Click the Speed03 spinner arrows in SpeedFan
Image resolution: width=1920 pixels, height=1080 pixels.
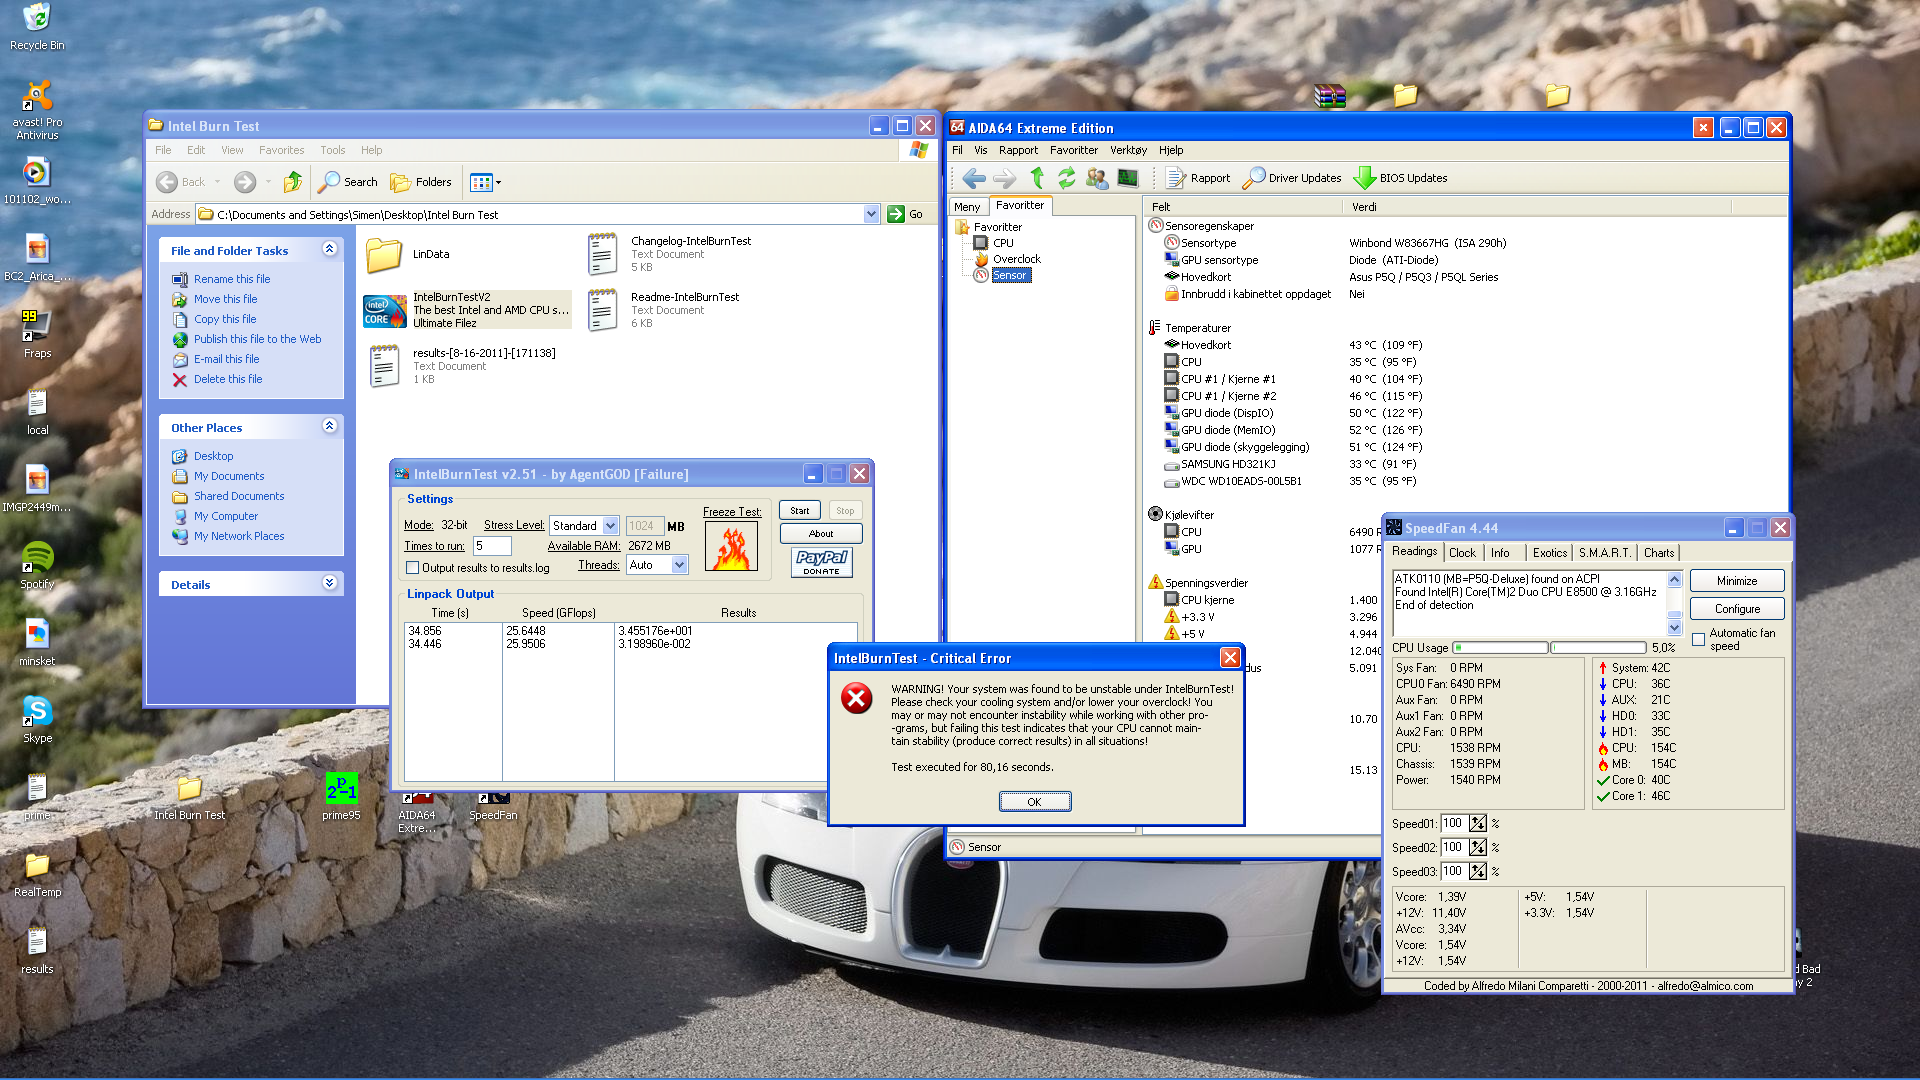click(x=1477, y=871)
